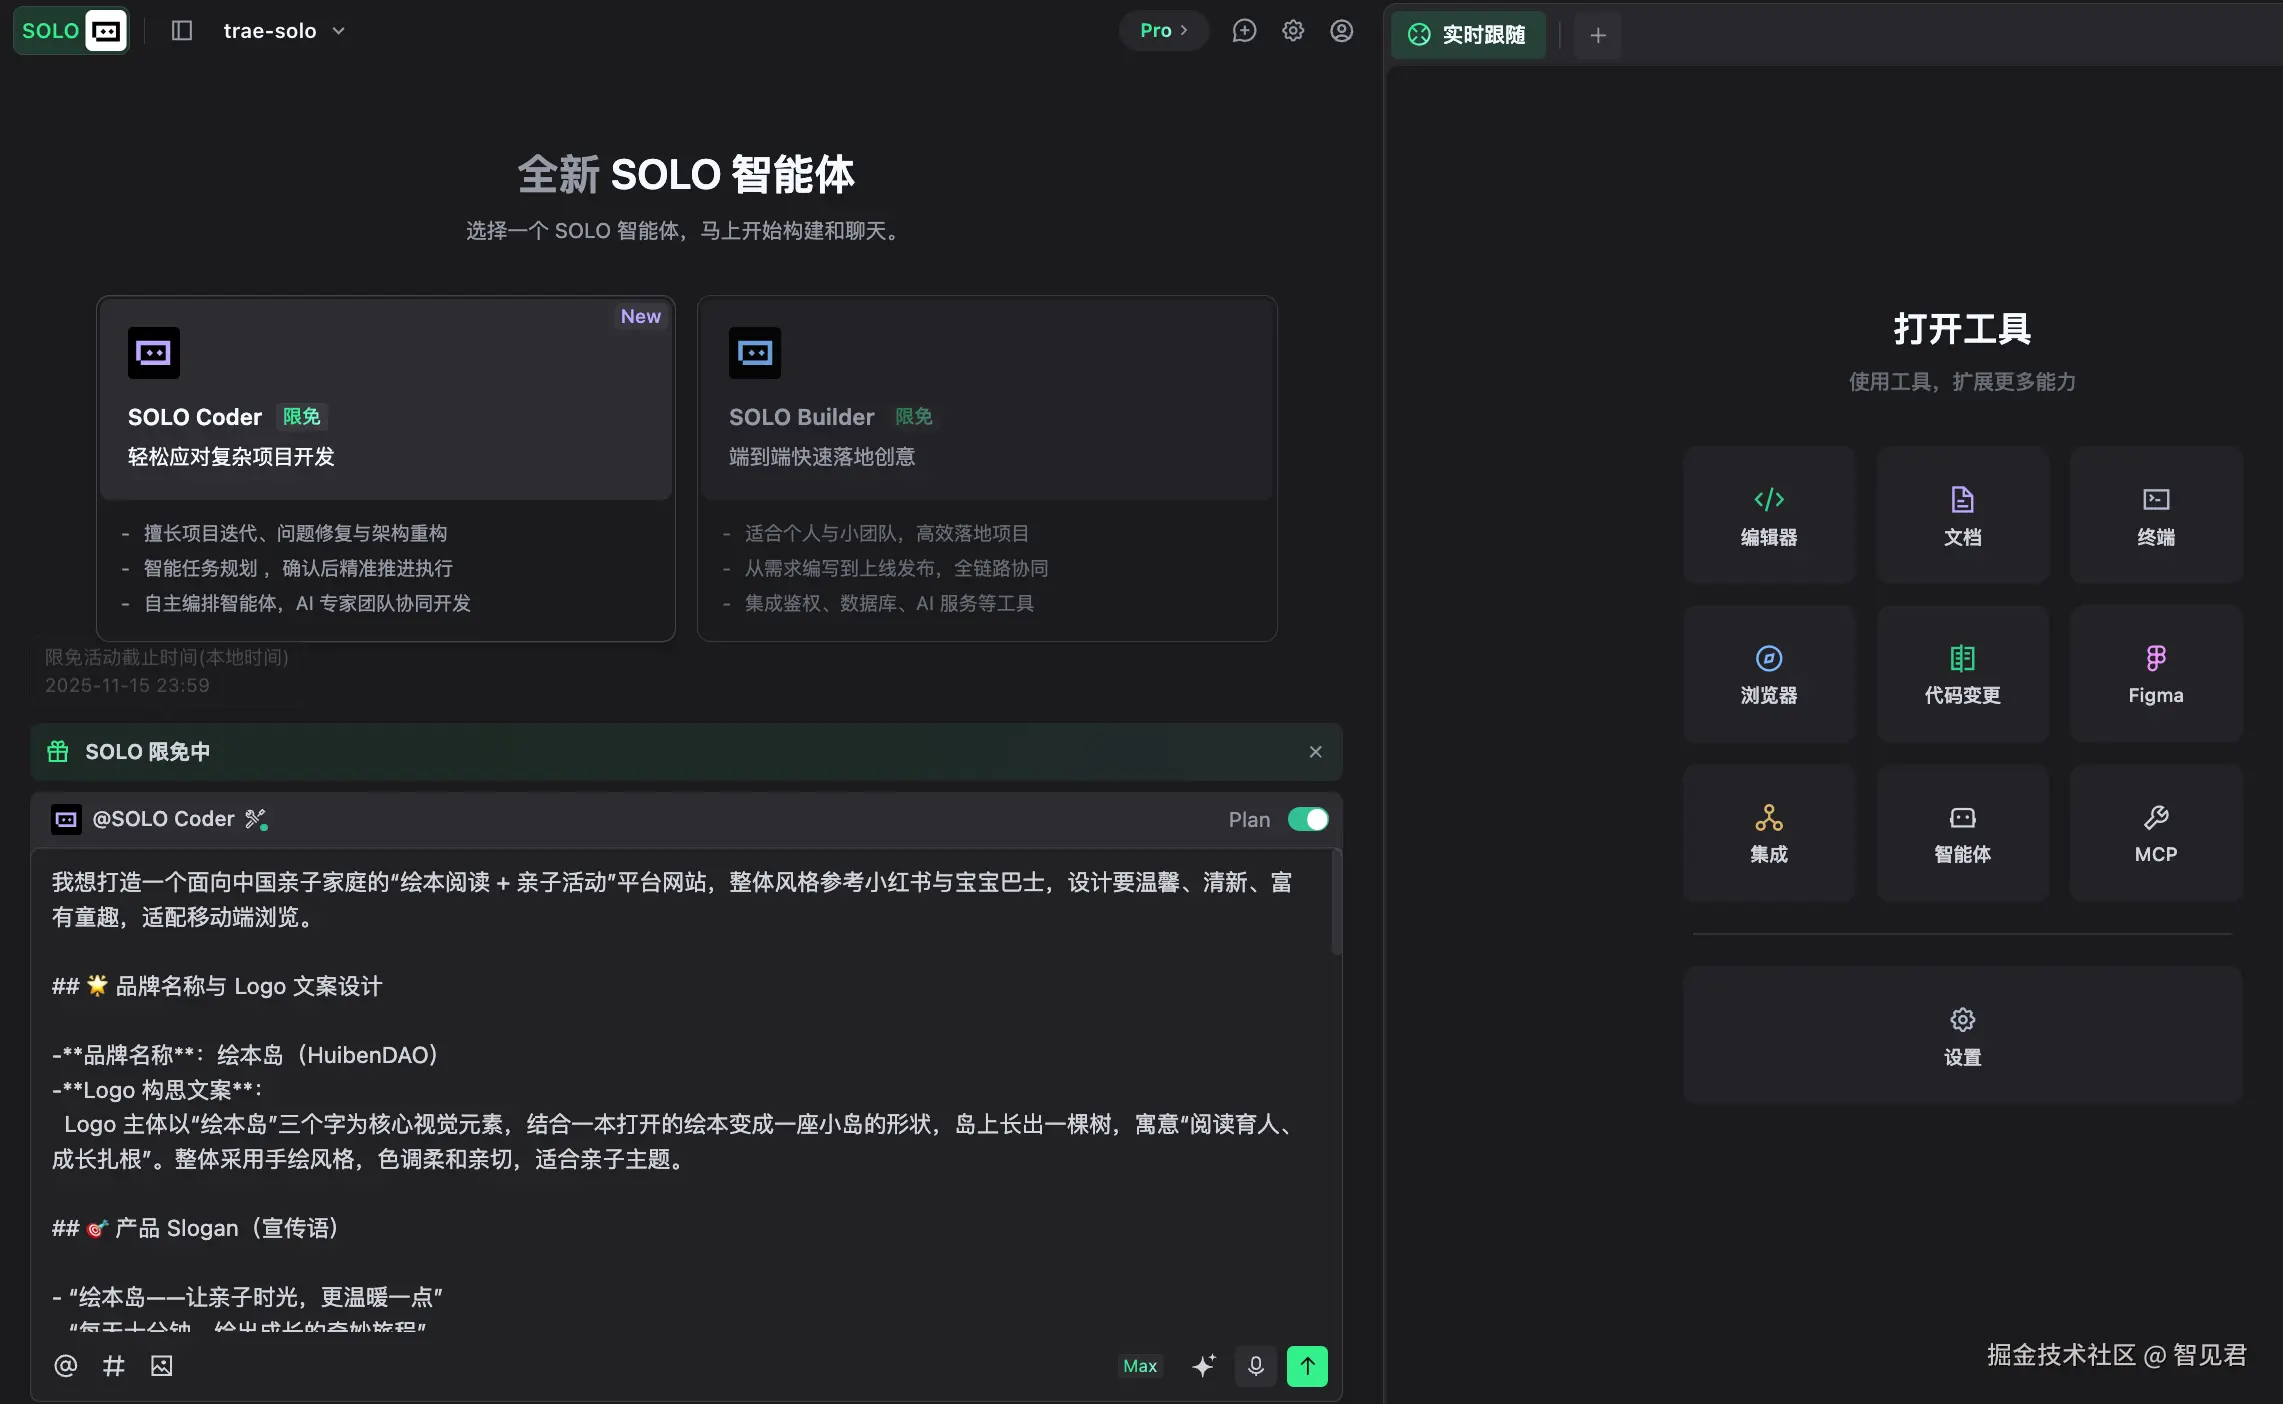Click the image attachment icon
Viewport: 2283px width, 1404px height.
161,1366
